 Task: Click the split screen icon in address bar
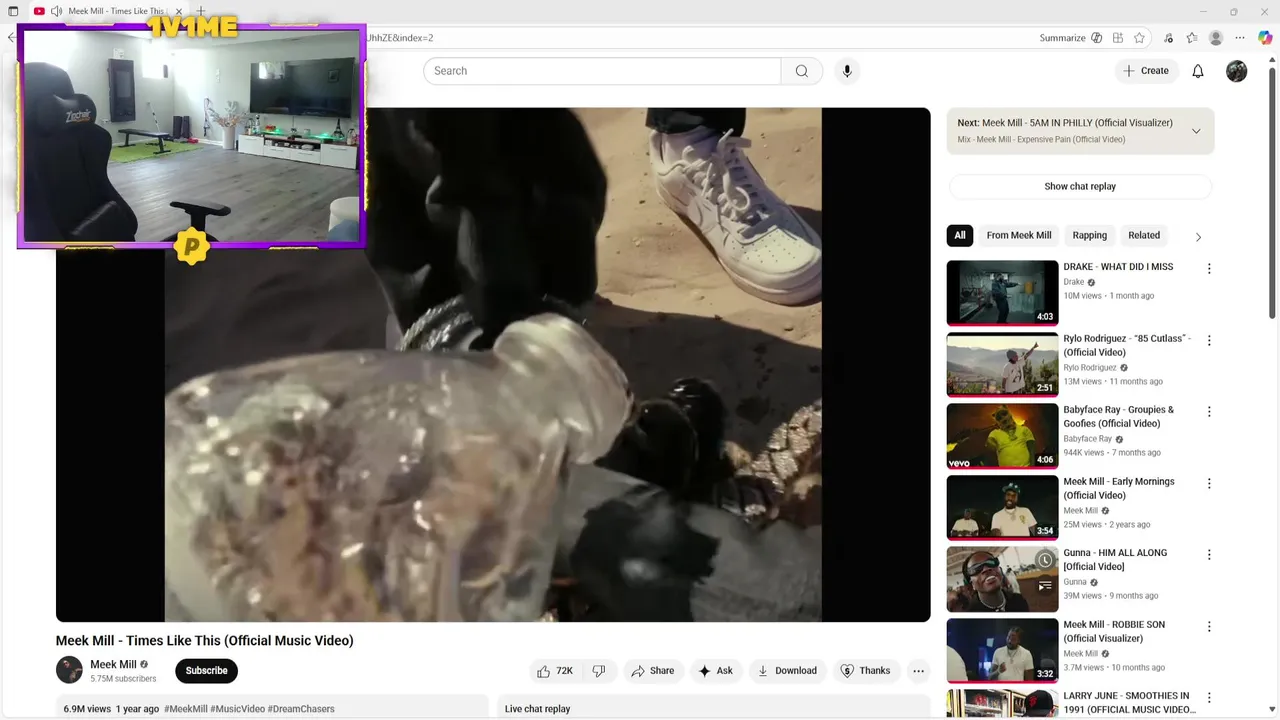pyautogui.click(x=1118, y=38)
